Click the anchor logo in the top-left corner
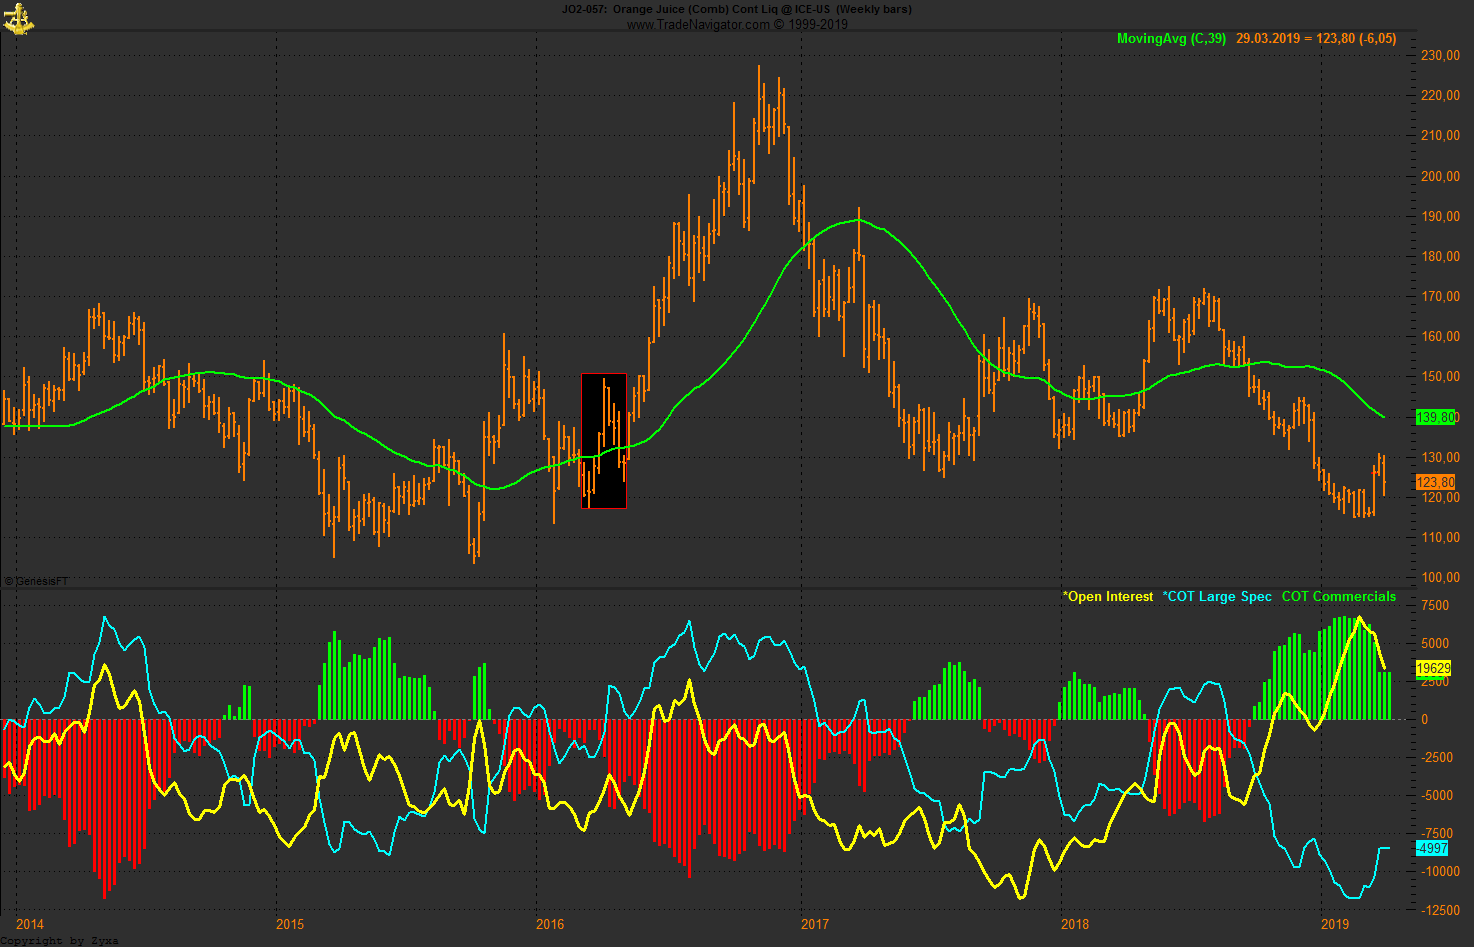 (20, 18)
